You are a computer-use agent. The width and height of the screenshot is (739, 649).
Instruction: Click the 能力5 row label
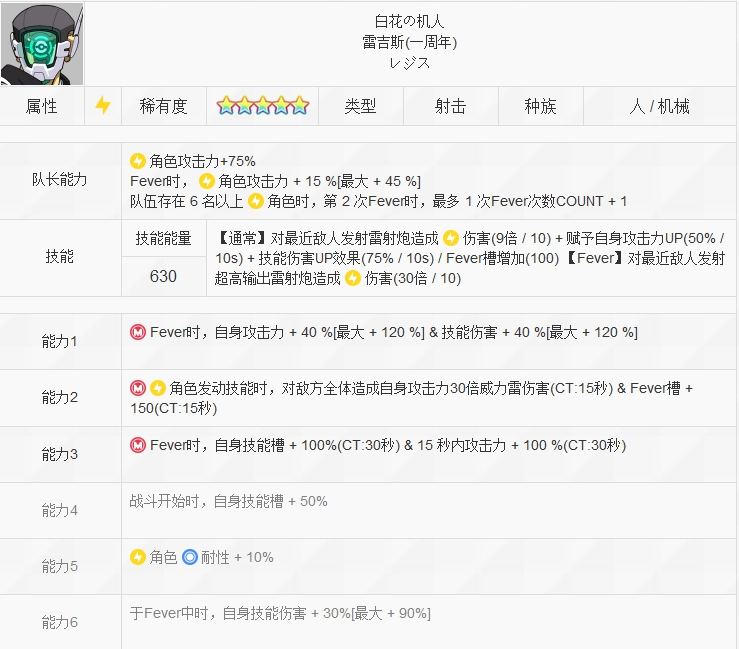click(x=60, y=566)
